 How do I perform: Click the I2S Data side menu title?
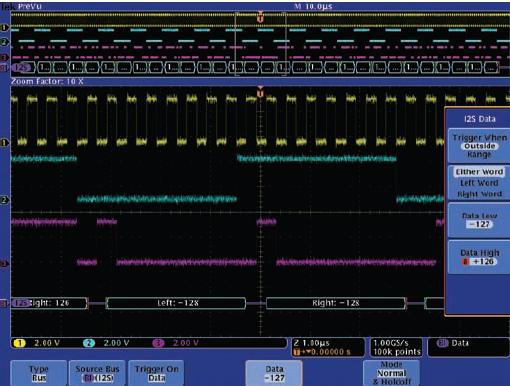[479, 119]
